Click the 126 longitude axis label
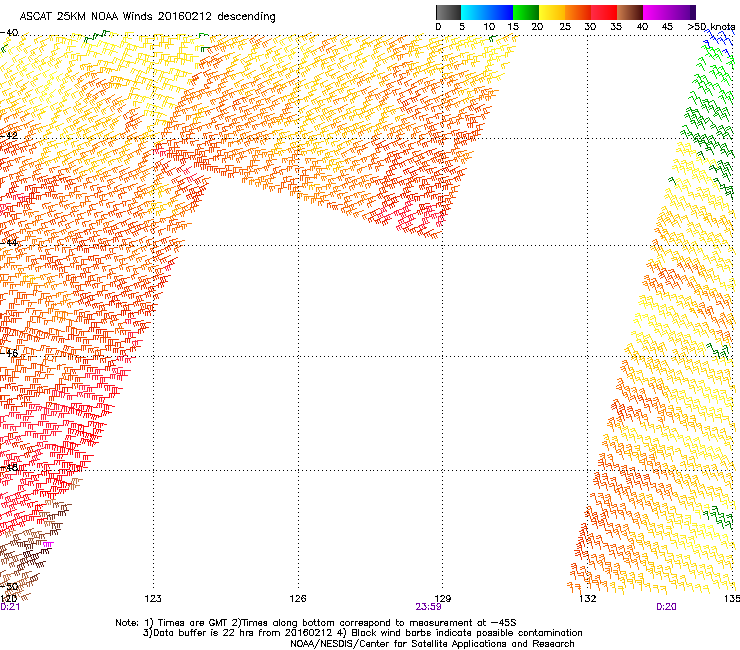 [298, 599]
